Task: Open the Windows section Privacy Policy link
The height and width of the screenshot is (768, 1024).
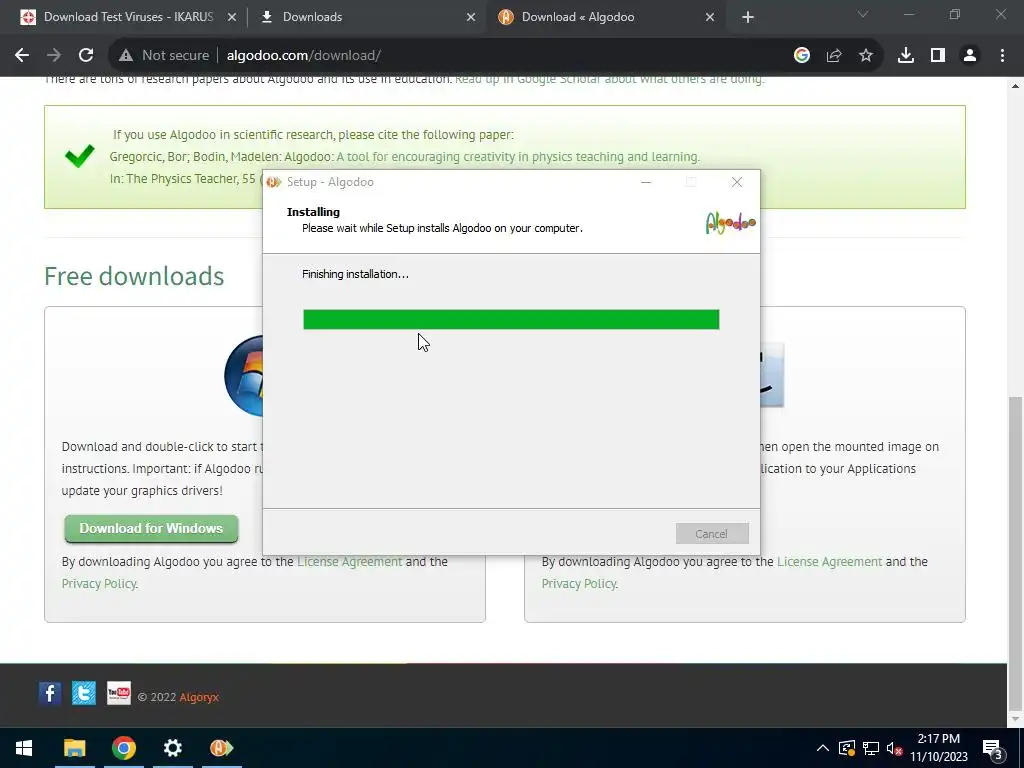Action: (99, 584)
